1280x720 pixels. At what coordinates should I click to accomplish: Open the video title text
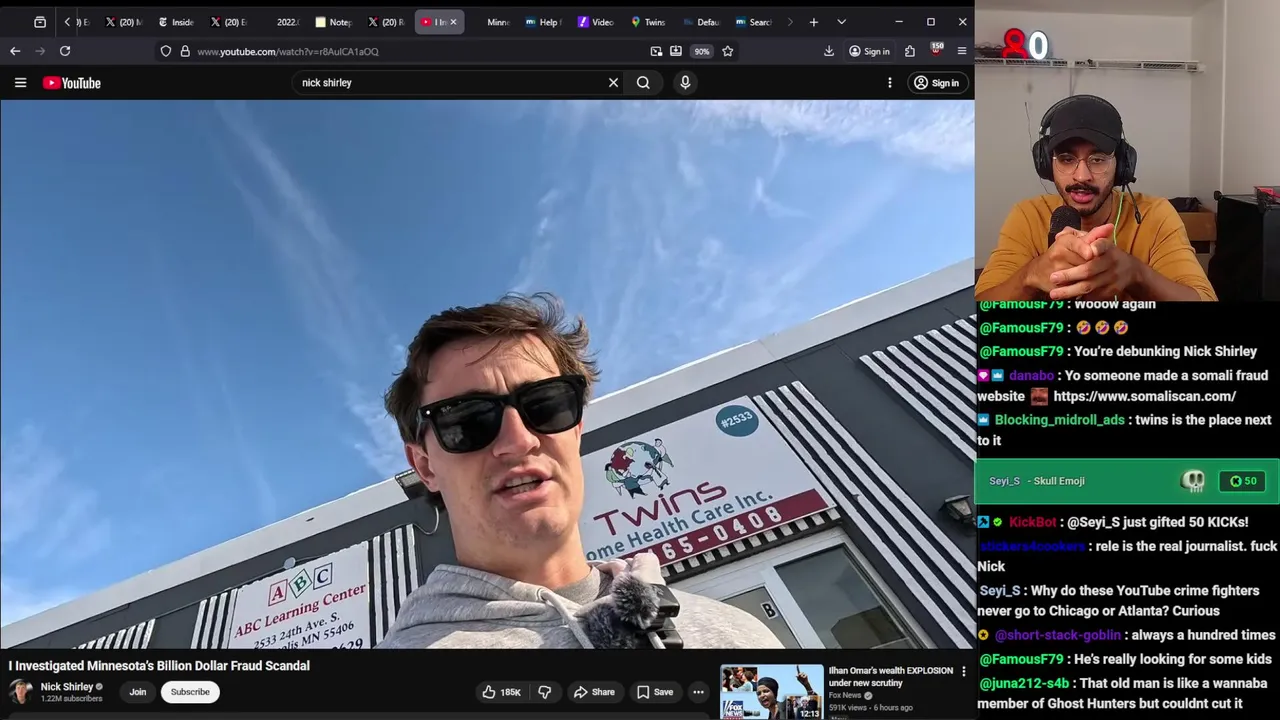click(x=160, y=666)
